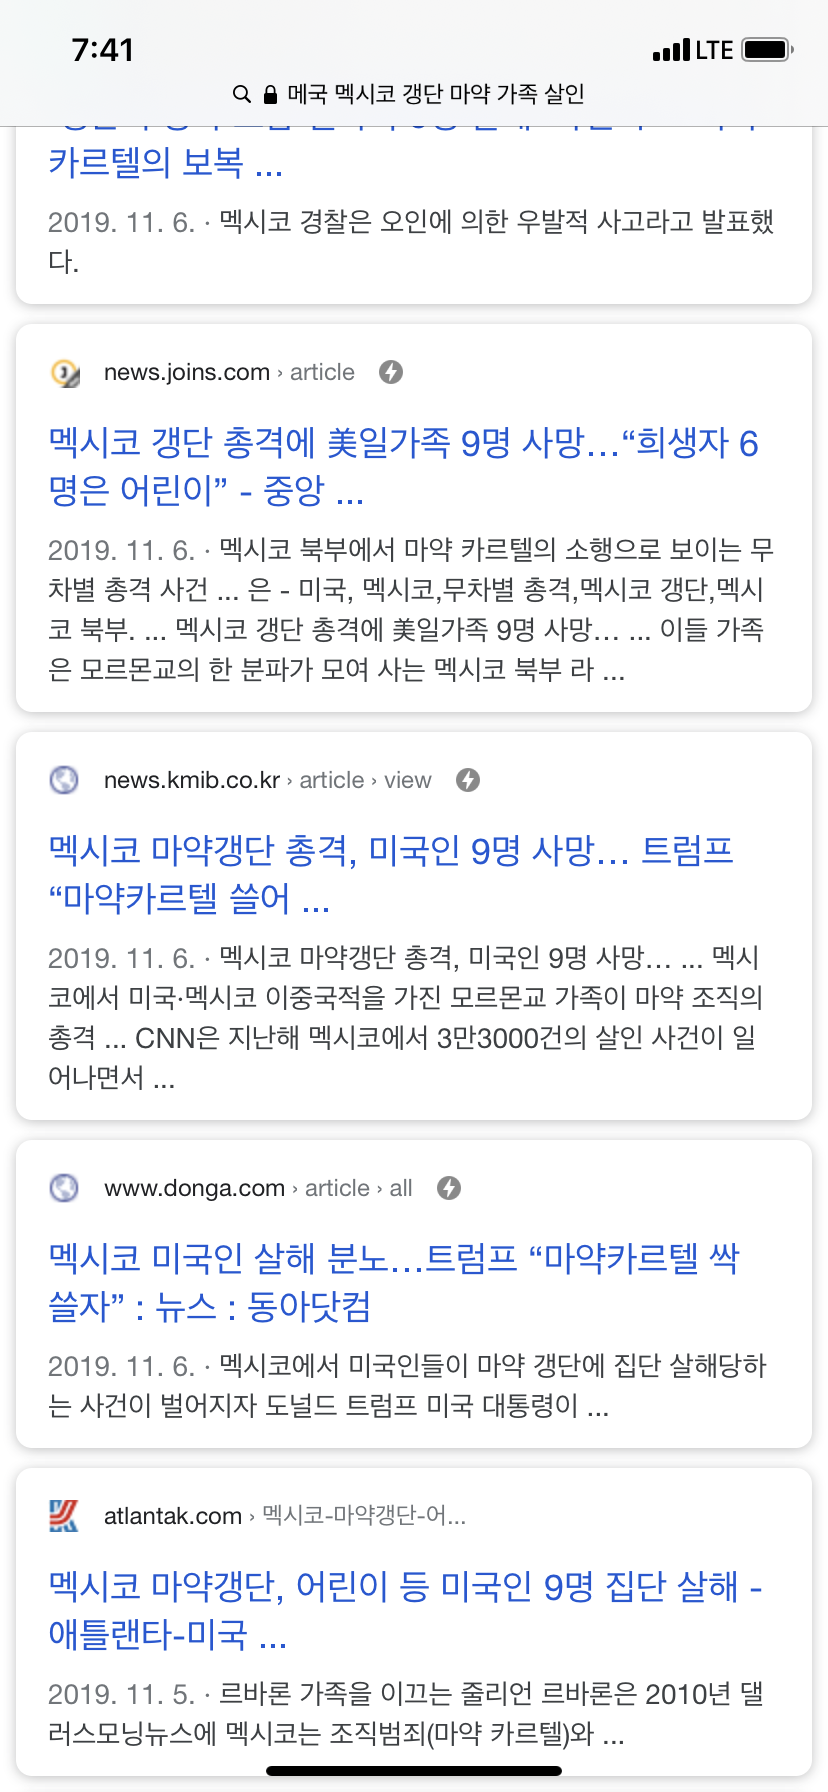The height and width of the screenshot is (1792, 828).
Task: Tap the battery icon in status bar
Action: pos(768,50)
